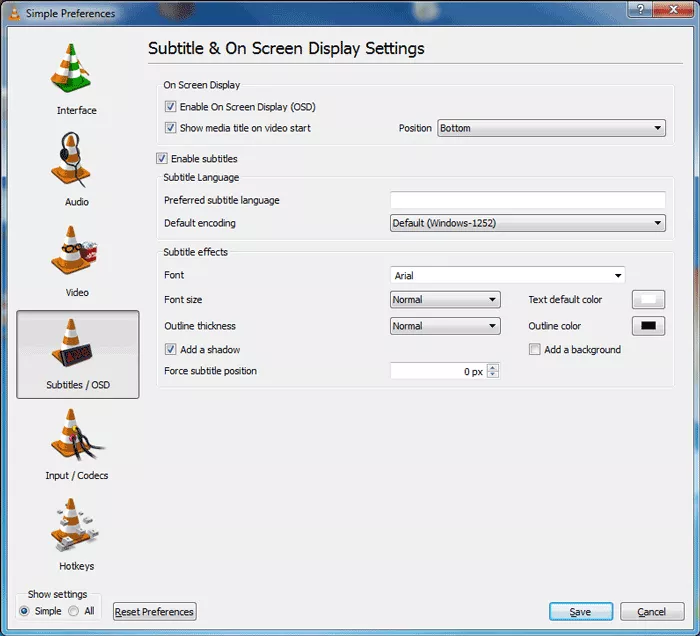Image resolution: width=700 pixels, height=636 pixels.
Task: Open the Hotkeys cone icon
Action: coord(74,525)
